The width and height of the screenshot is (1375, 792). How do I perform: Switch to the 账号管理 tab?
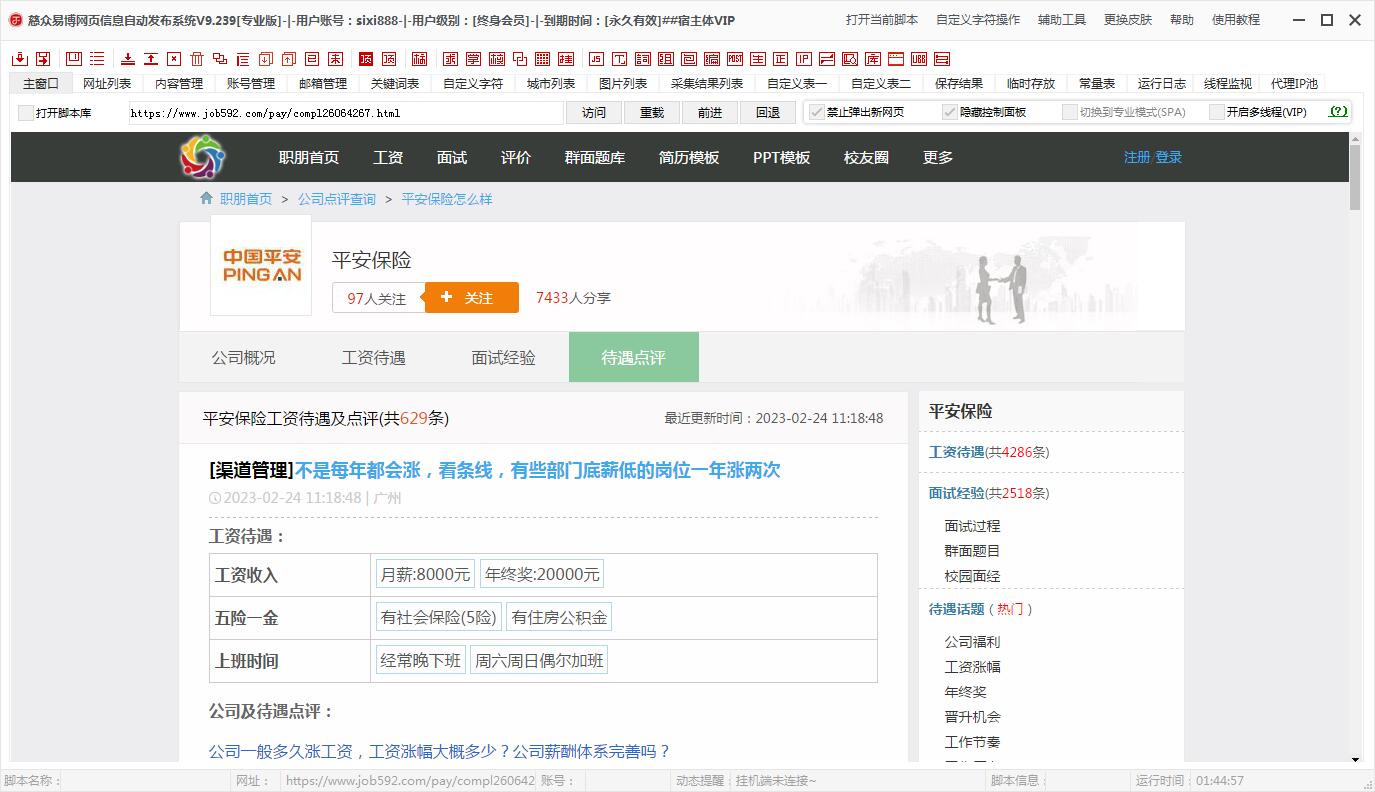coord(251,84)
